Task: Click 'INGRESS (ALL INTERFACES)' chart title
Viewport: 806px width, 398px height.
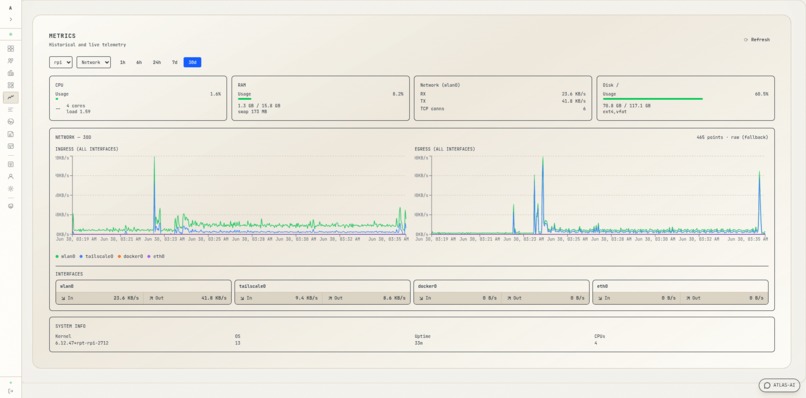Action: click(x=87, y=149)
